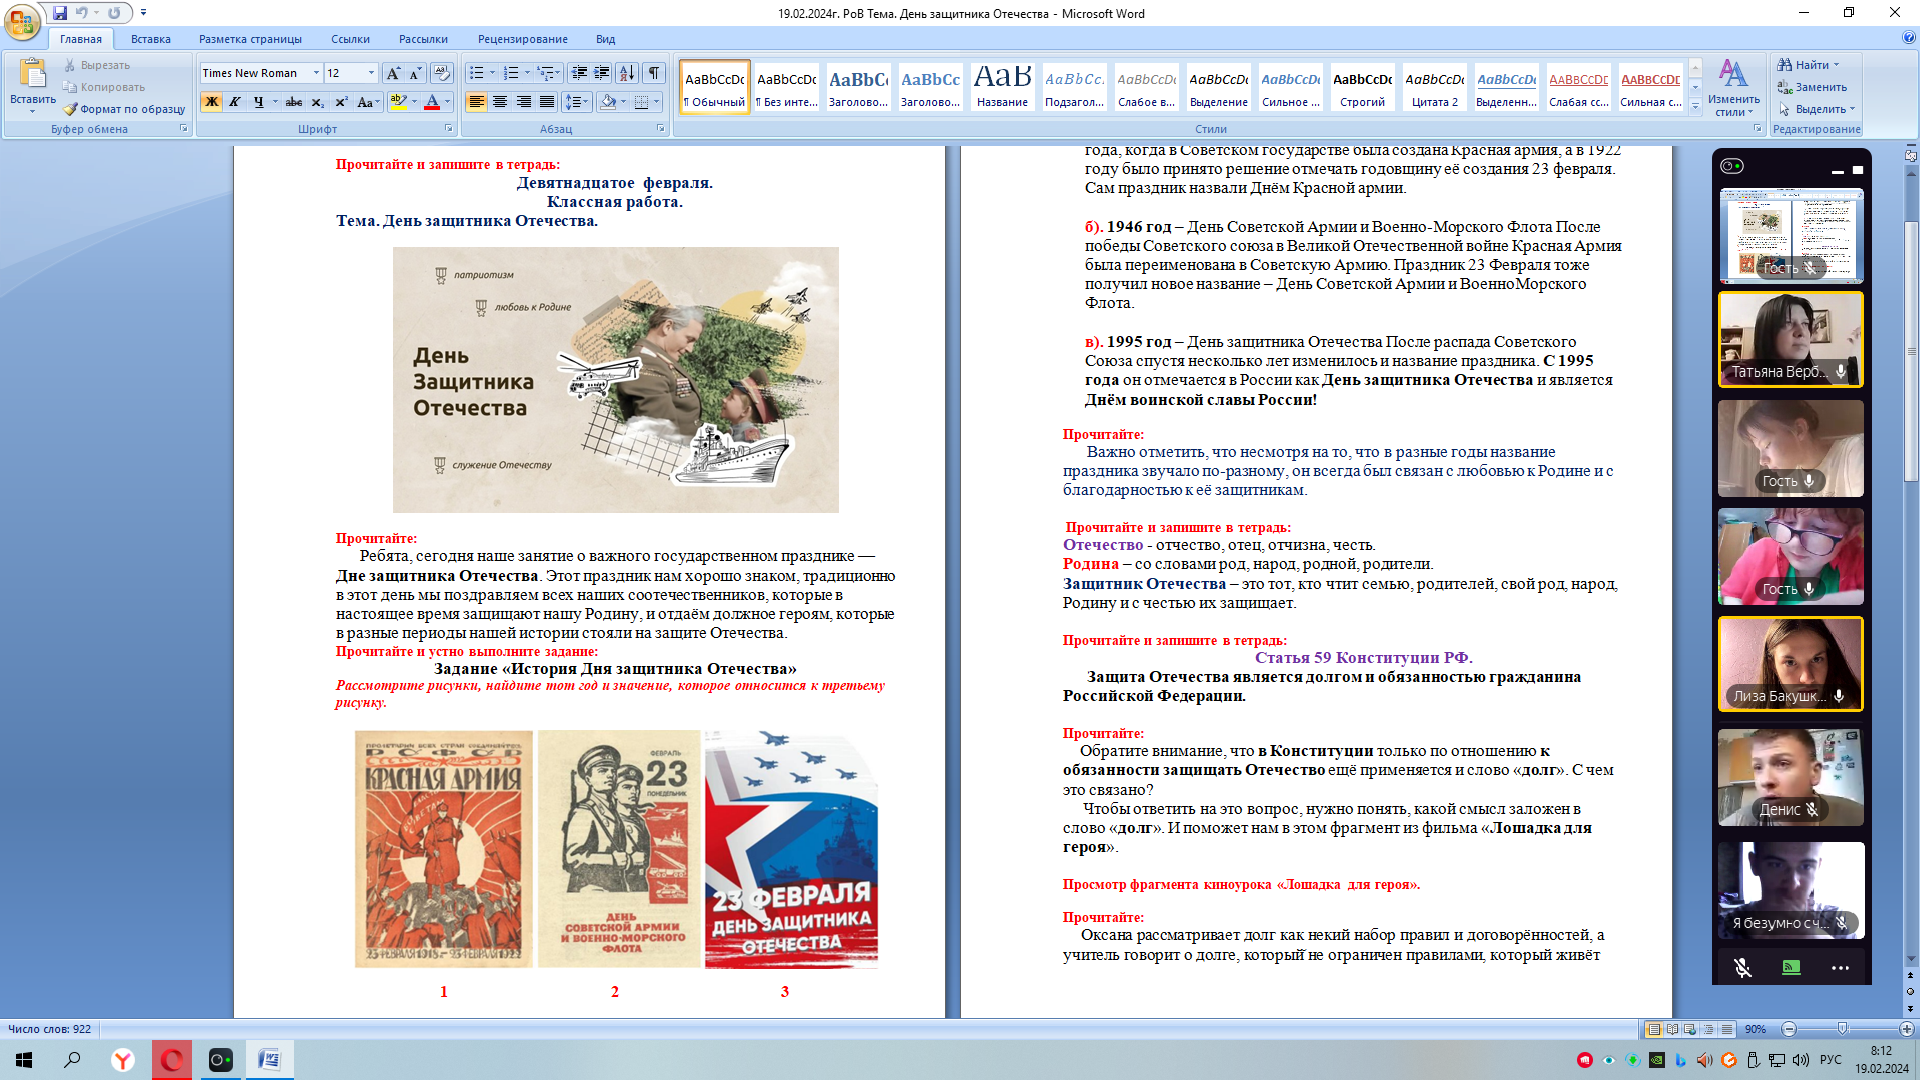The width and height of the screenshot is (1920, 1080).
Task: Switch to draft view in status bar
Action: coord(1726,1029)
